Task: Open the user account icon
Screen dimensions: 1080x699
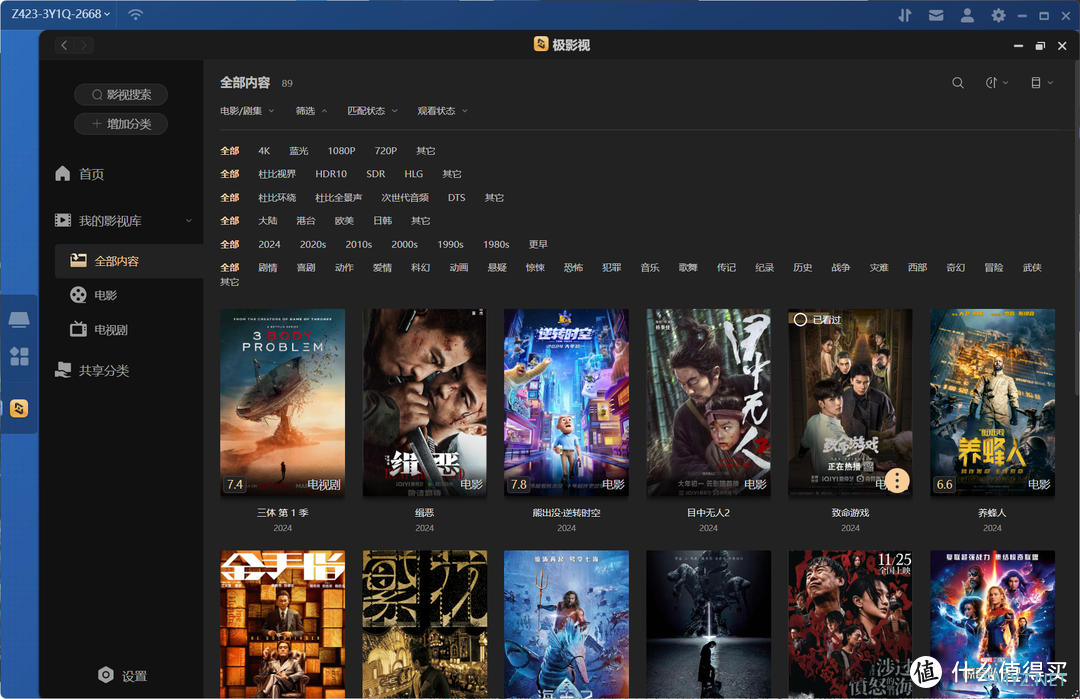Action: coord(967,15)
